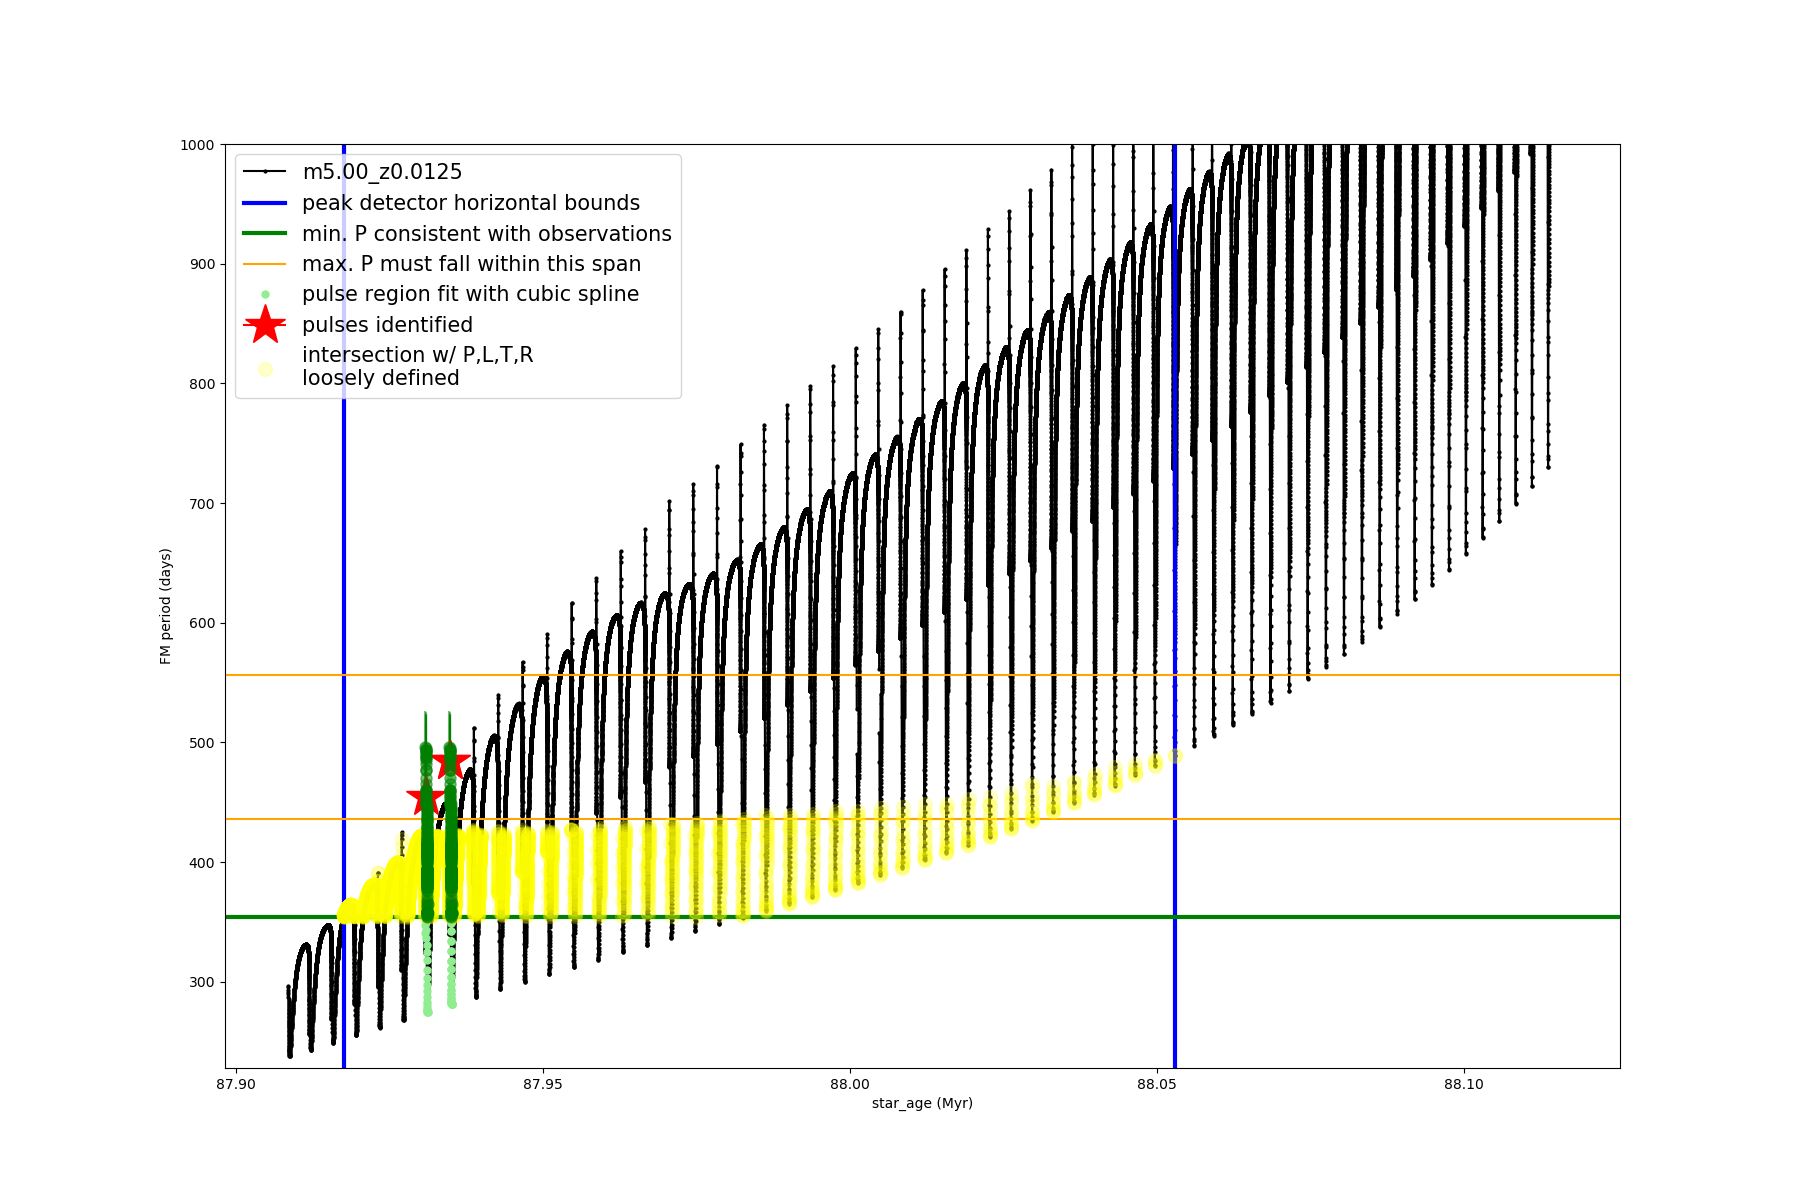
Task: Click the red star marker in legend
Action: click(265, 324)
